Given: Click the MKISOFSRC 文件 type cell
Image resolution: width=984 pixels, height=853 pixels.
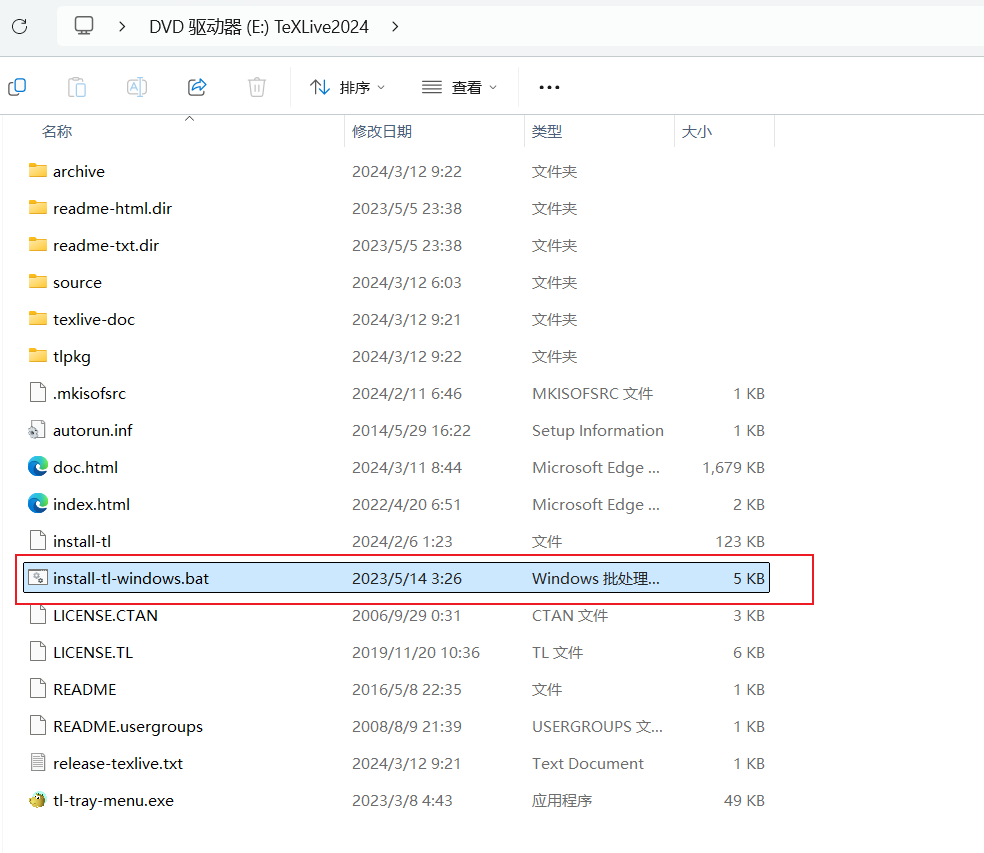Looking at the screenshot, I should pos(592,394).
